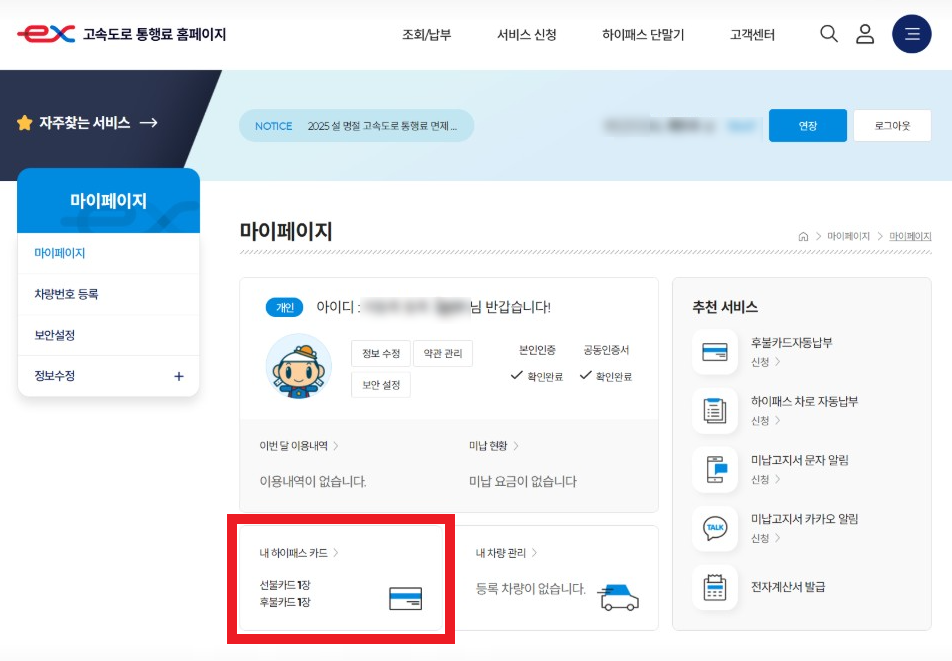Image resolution: width=952 pixels, height=661 pixels.
Task: Click the search magnifier icon
Action: point(829,33)
